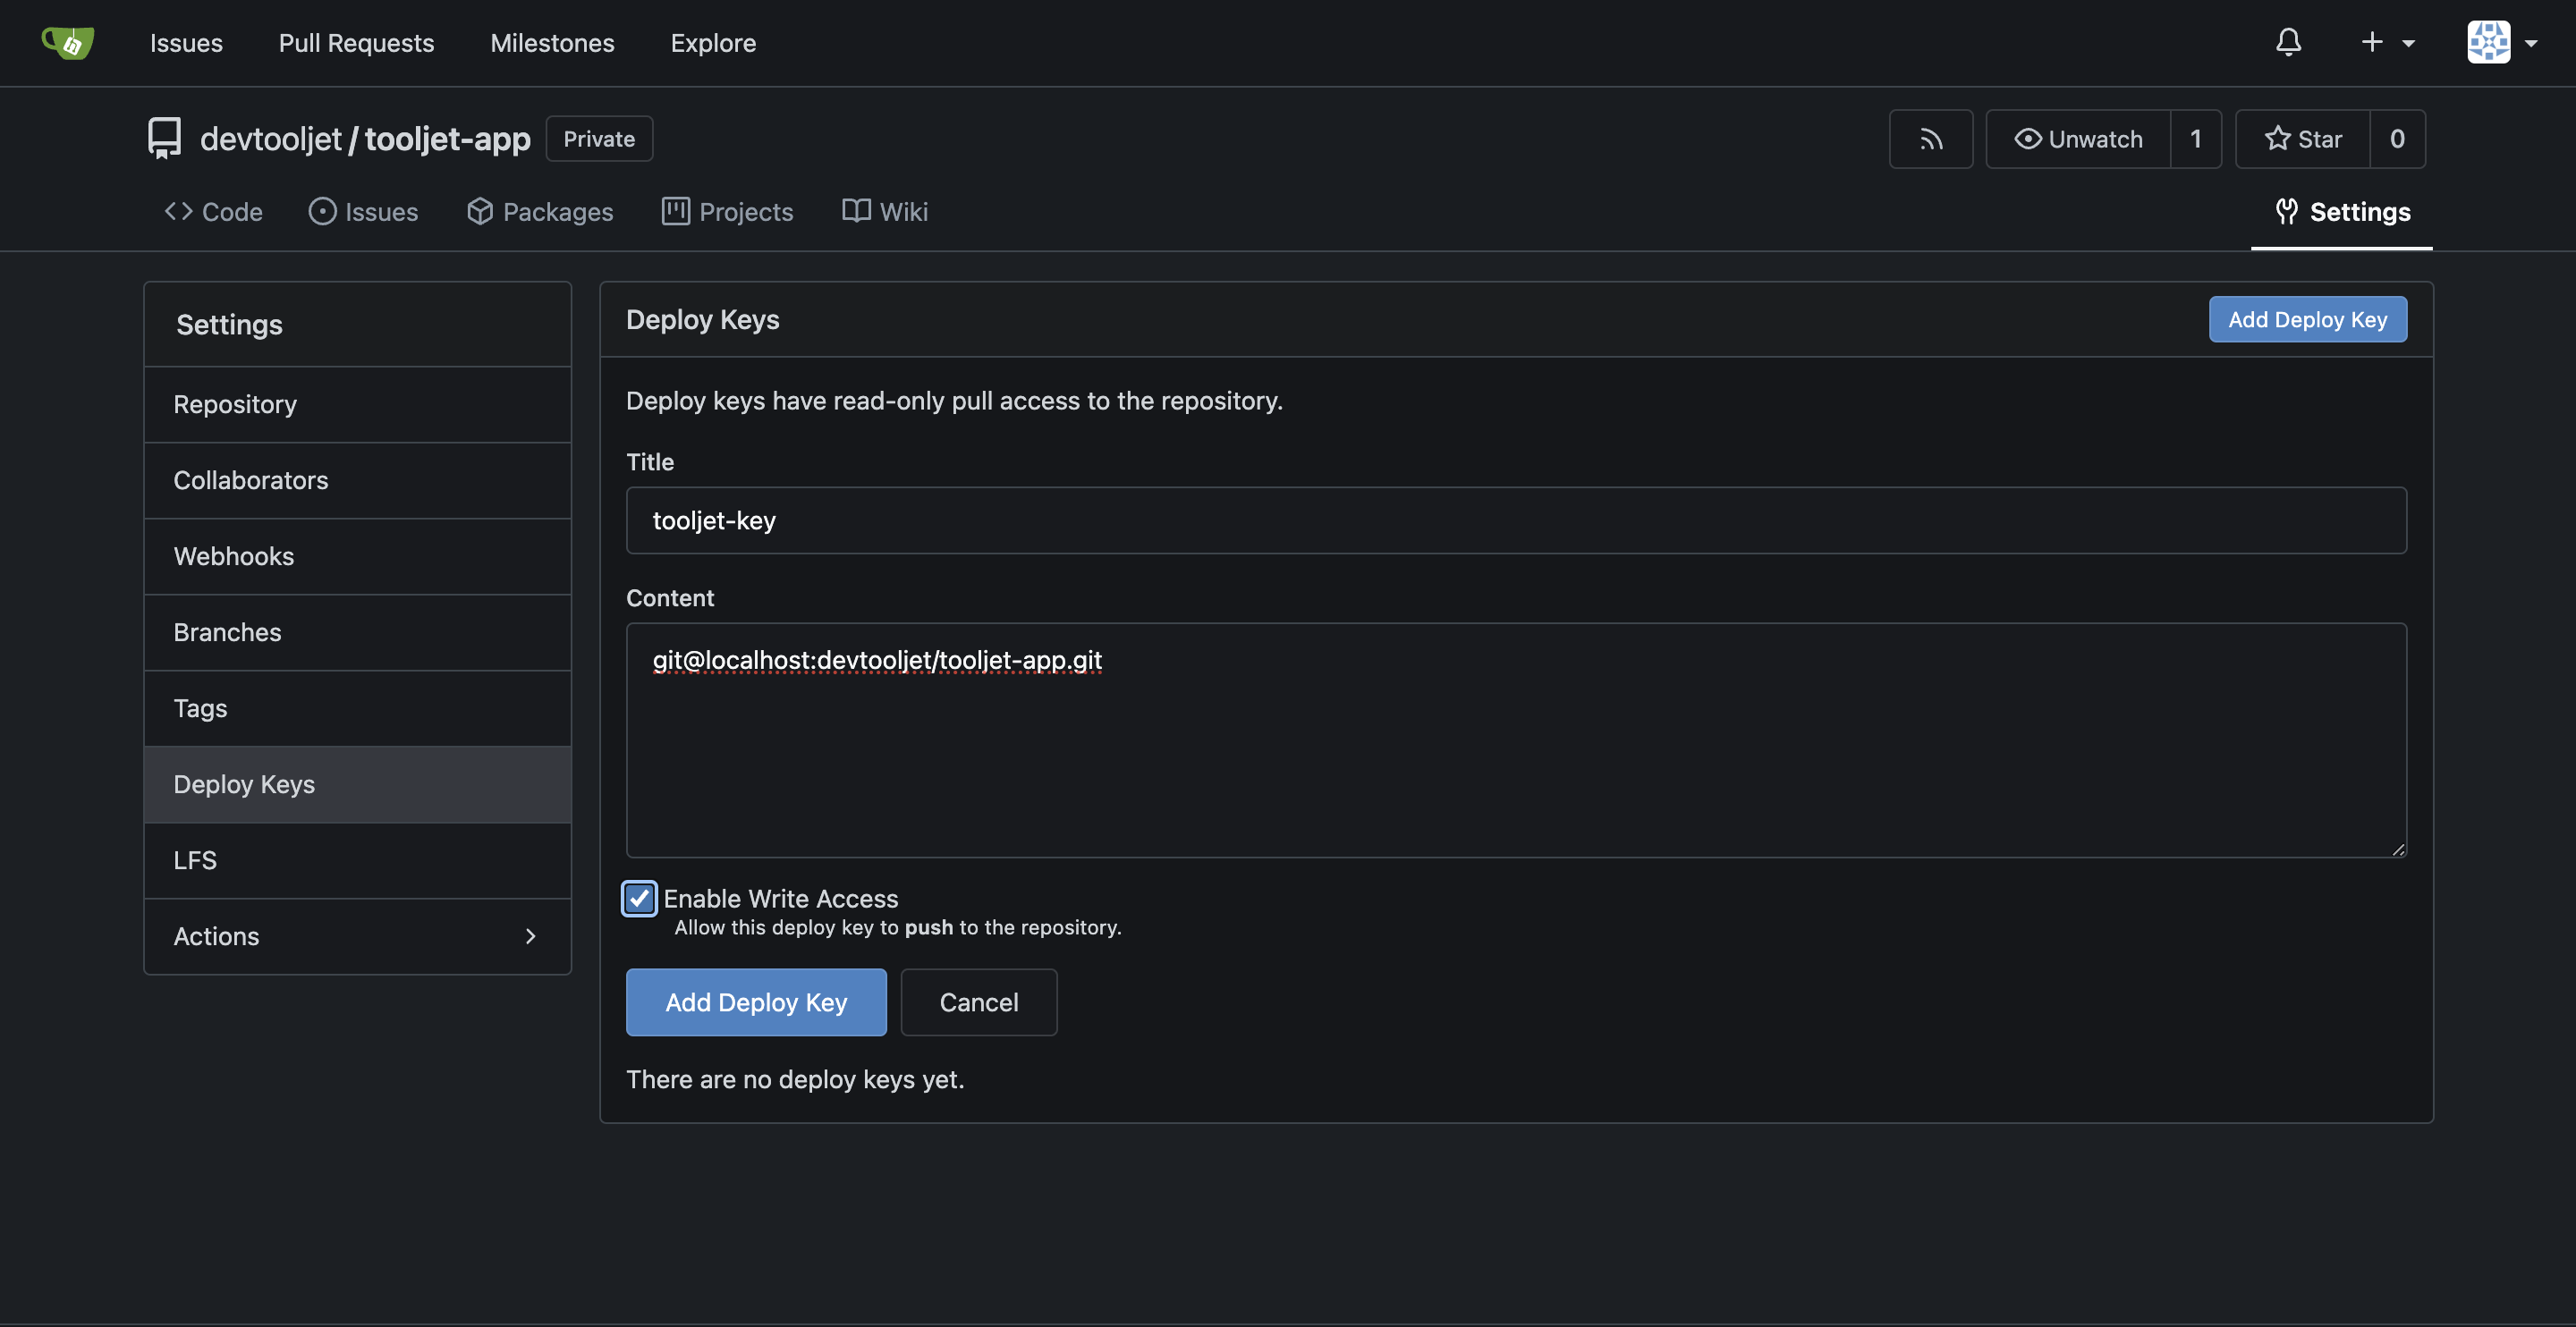Click into the Content textarea

click(1515, 760)
